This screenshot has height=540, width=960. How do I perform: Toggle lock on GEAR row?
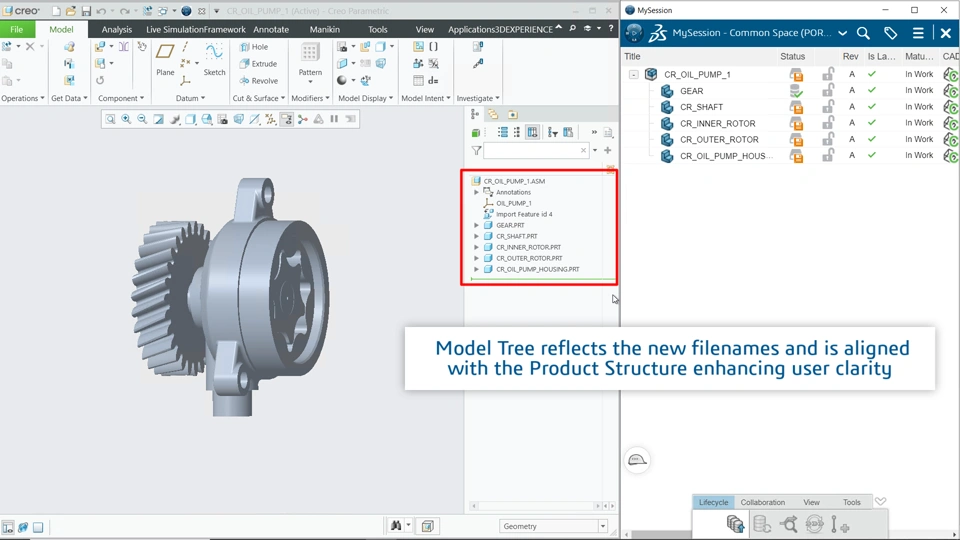(828, 90)
